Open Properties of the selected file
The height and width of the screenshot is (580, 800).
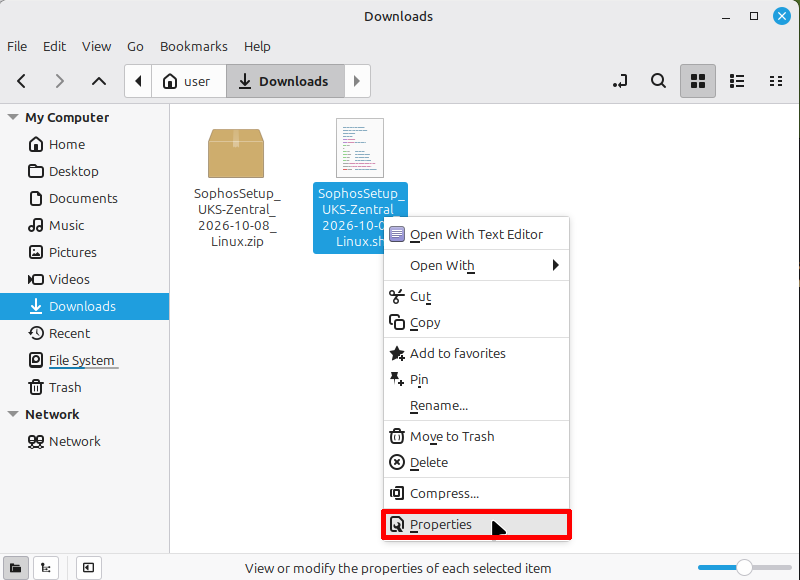[476, 524]
